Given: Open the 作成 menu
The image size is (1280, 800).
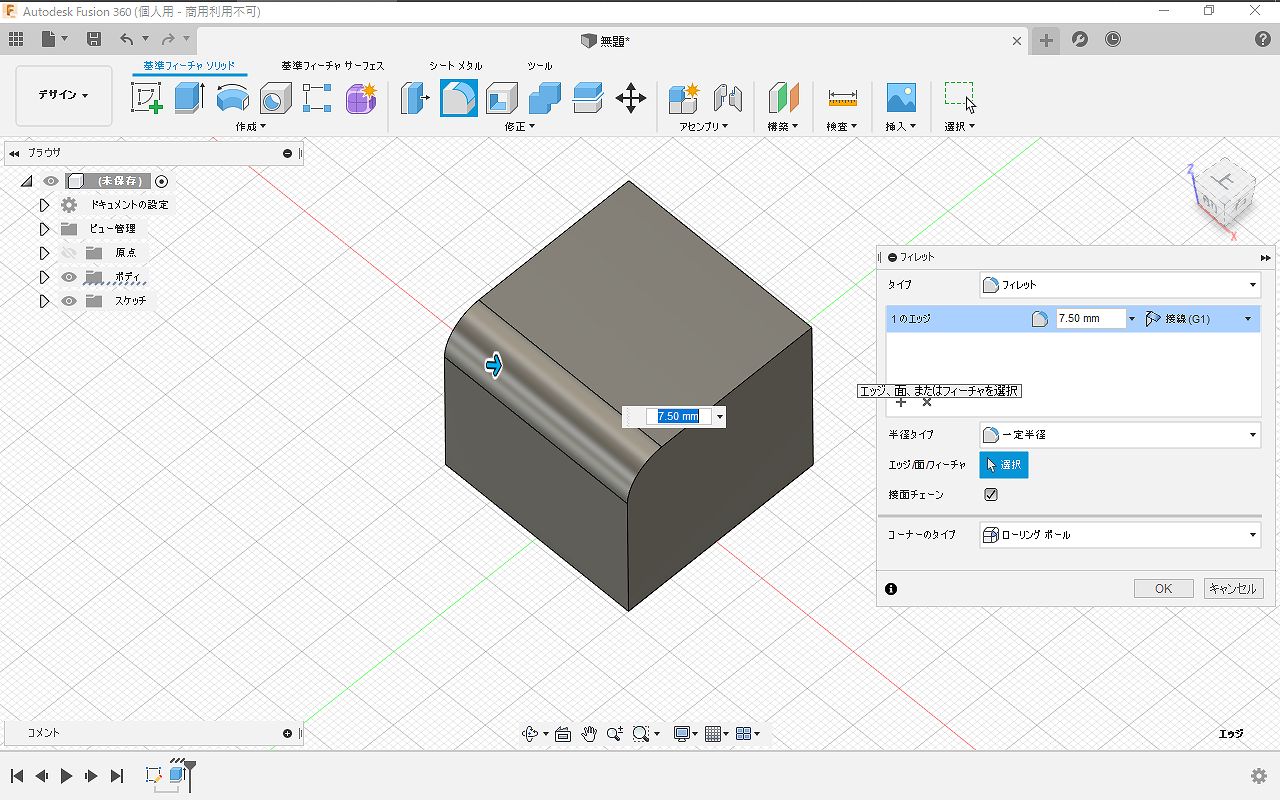Looking at the screenshot, I should [x=251, y=127].
